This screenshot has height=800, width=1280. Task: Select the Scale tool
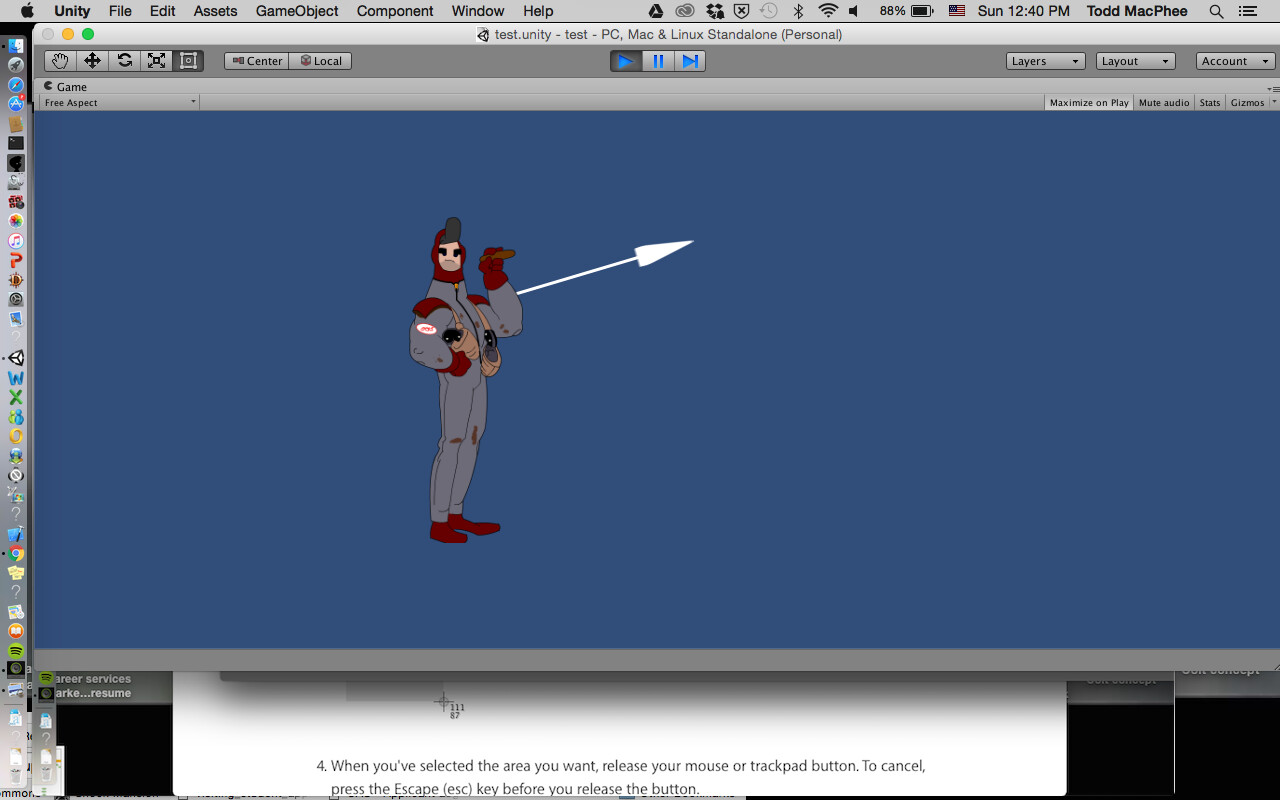(156, 60)
